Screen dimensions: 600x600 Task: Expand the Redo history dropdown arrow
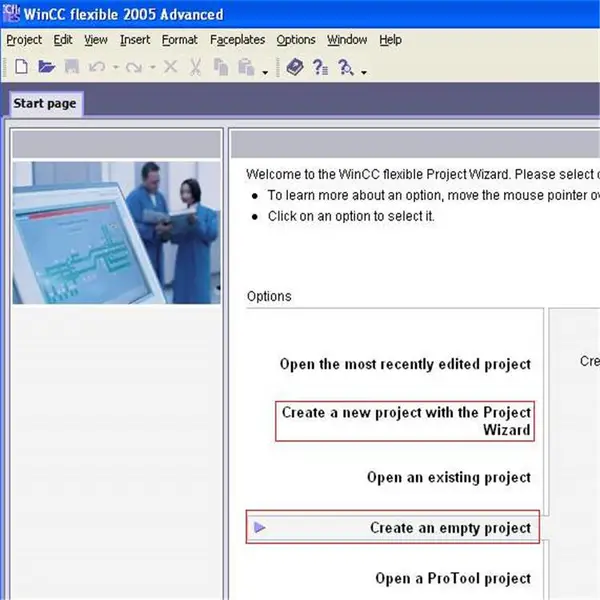[x=152, y=68]
